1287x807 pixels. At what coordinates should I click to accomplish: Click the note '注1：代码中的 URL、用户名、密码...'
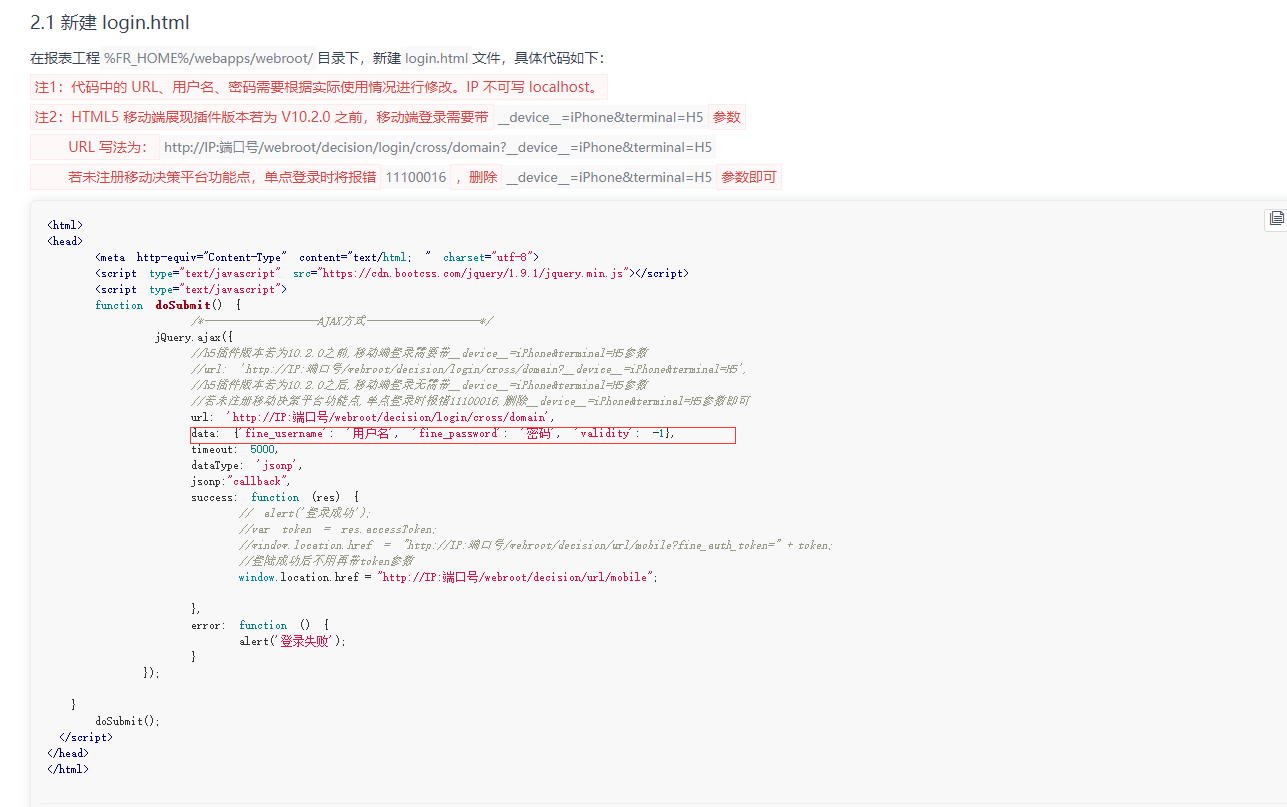click(x=318, y=87)
